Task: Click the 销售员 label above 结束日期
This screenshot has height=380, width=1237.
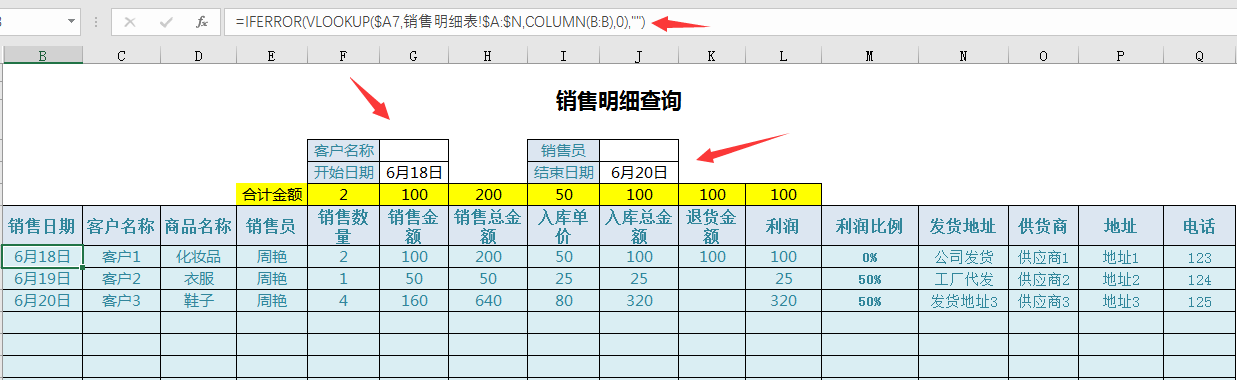Action: (x=563, y=150)
